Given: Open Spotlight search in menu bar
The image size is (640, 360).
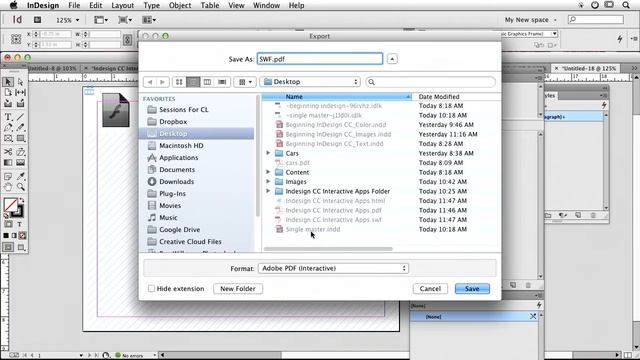Looking at the screenshot, I should pos(626,5).
